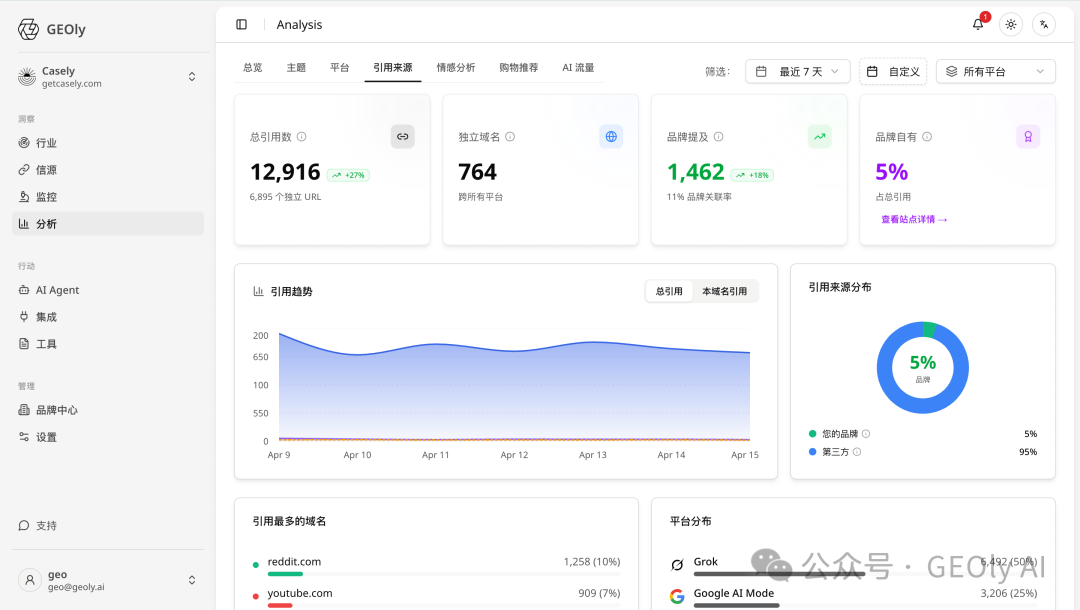Switch to the 购物推荐 tab

point(519,67)
